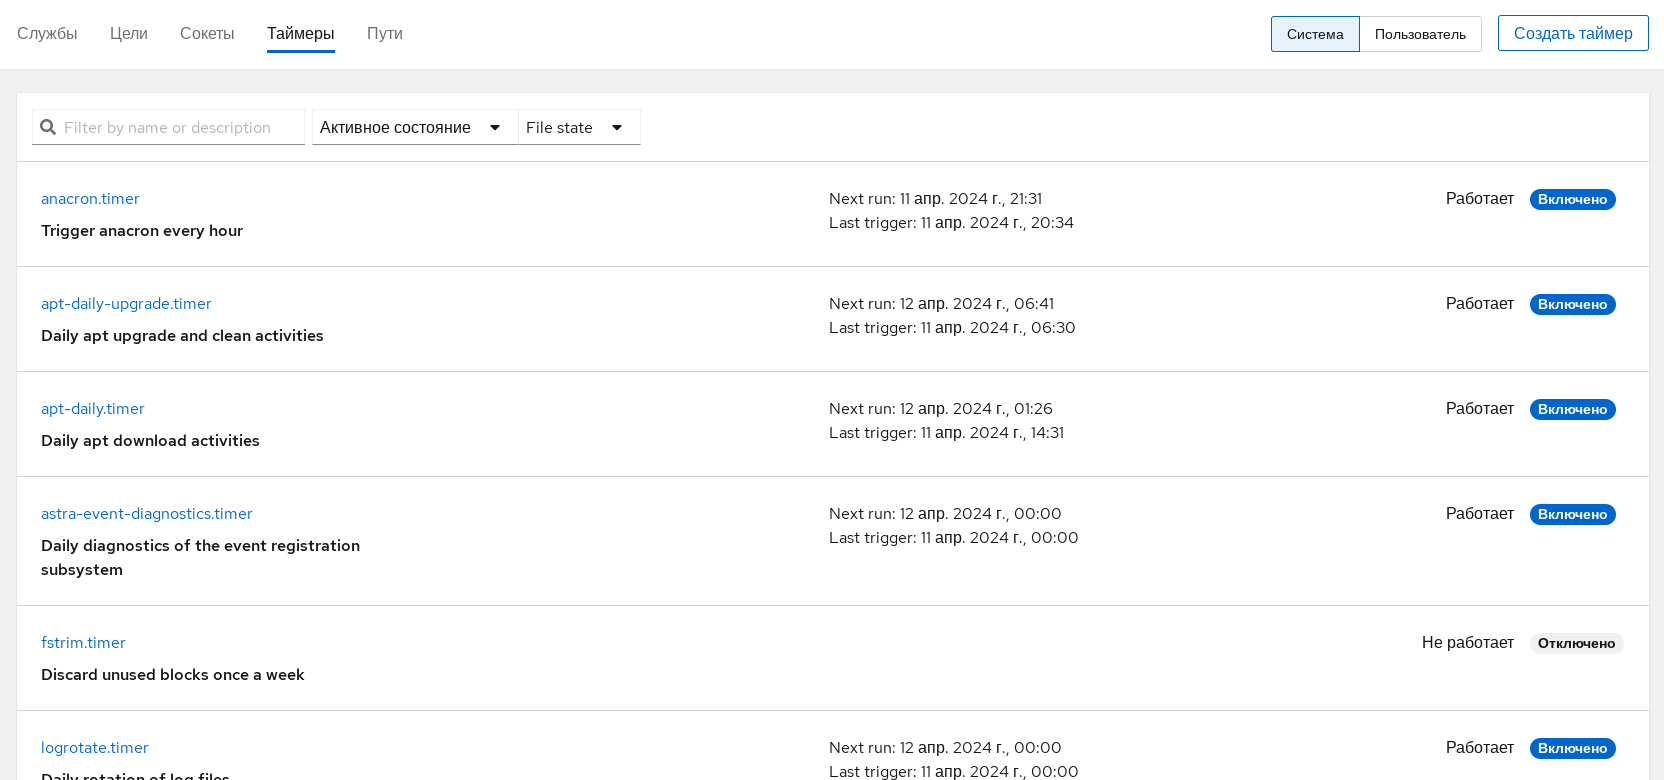Click the Отключено badge for fstrim.timer

pyautogui.click(x=1576, y=643)
